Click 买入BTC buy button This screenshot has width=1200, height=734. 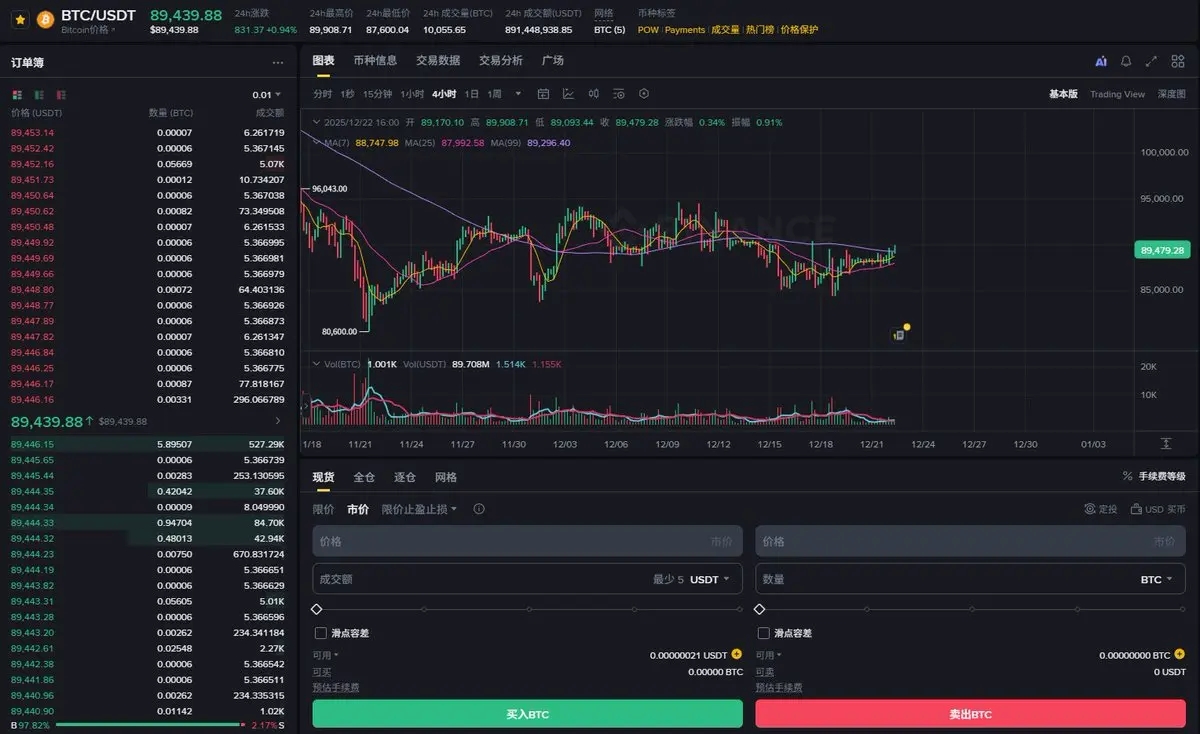[x=527, y=714]
